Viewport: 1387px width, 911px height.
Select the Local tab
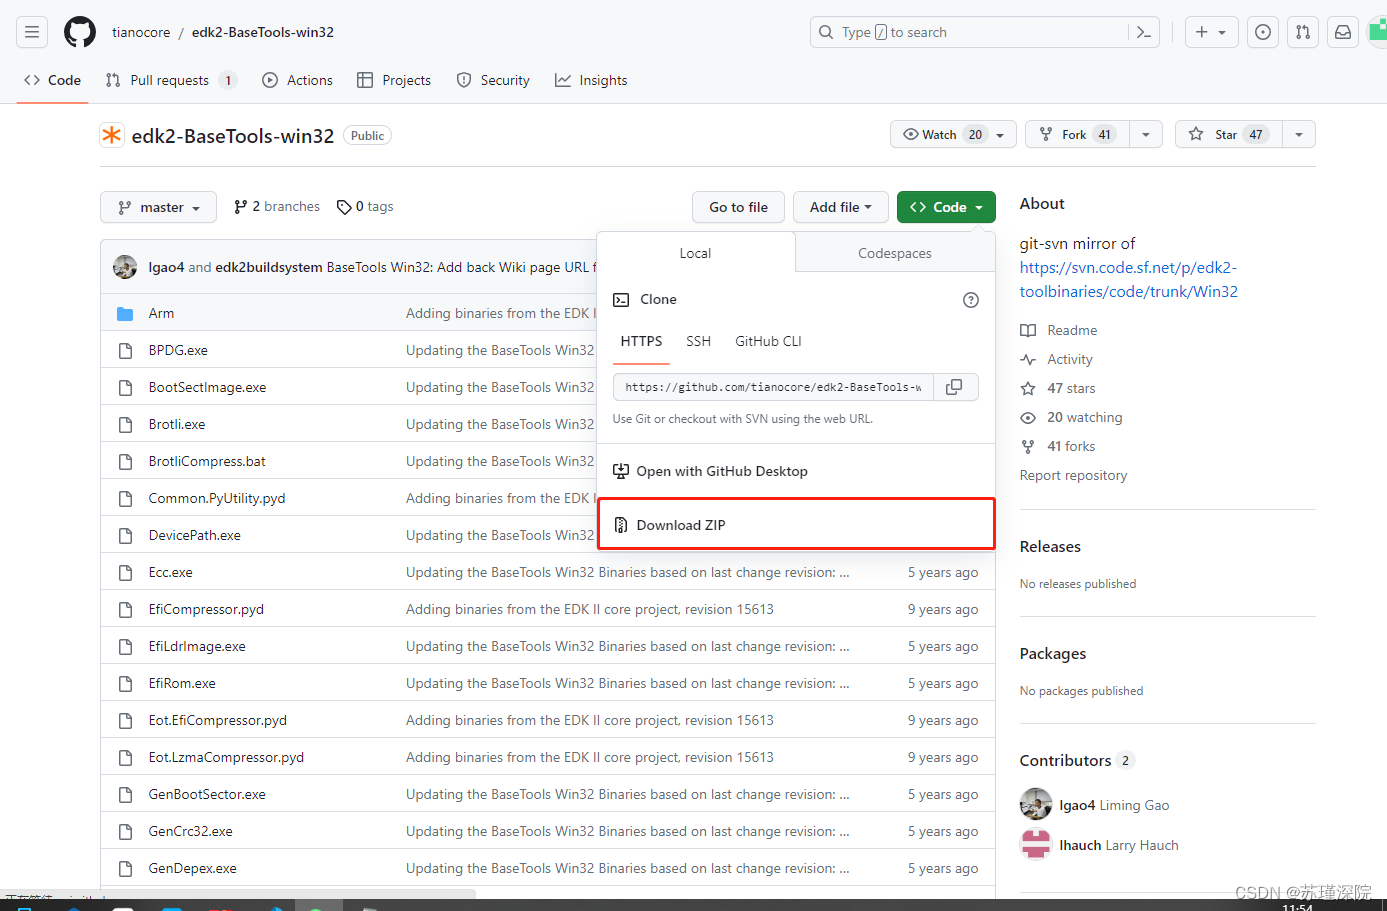click(696, 253)
